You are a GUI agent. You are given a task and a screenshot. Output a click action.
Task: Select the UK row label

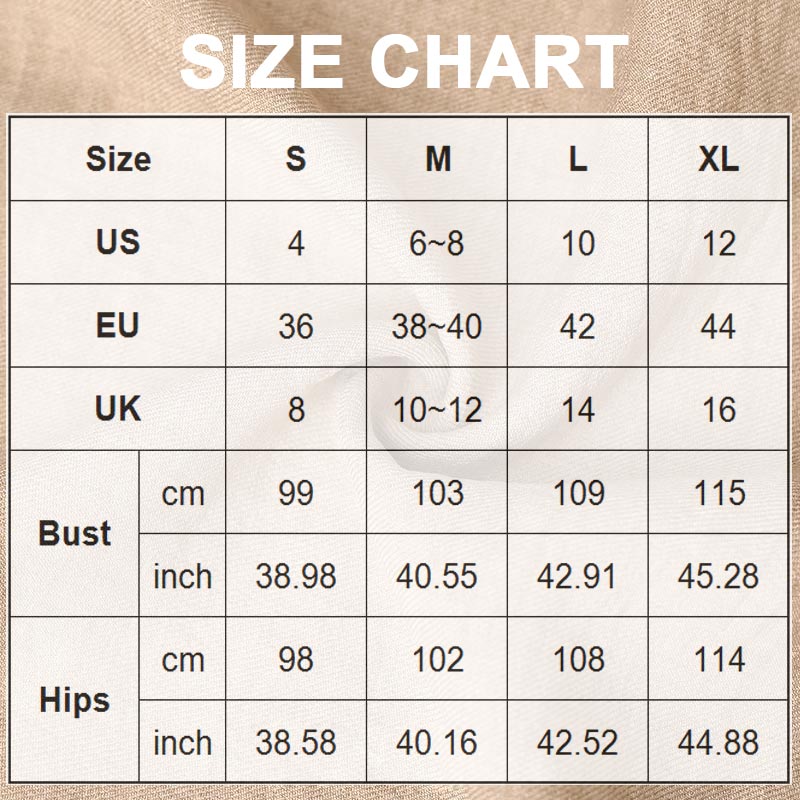118,409
